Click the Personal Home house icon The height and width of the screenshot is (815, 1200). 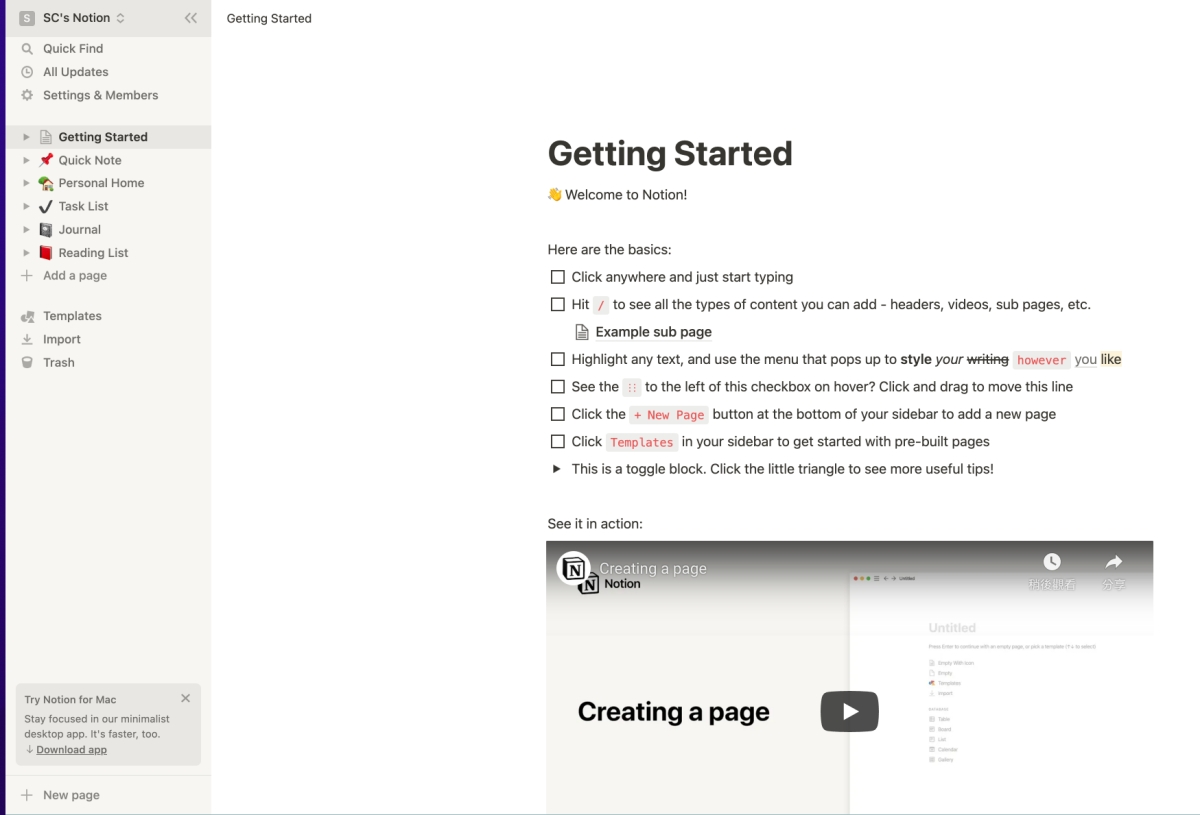click(46, 183)
